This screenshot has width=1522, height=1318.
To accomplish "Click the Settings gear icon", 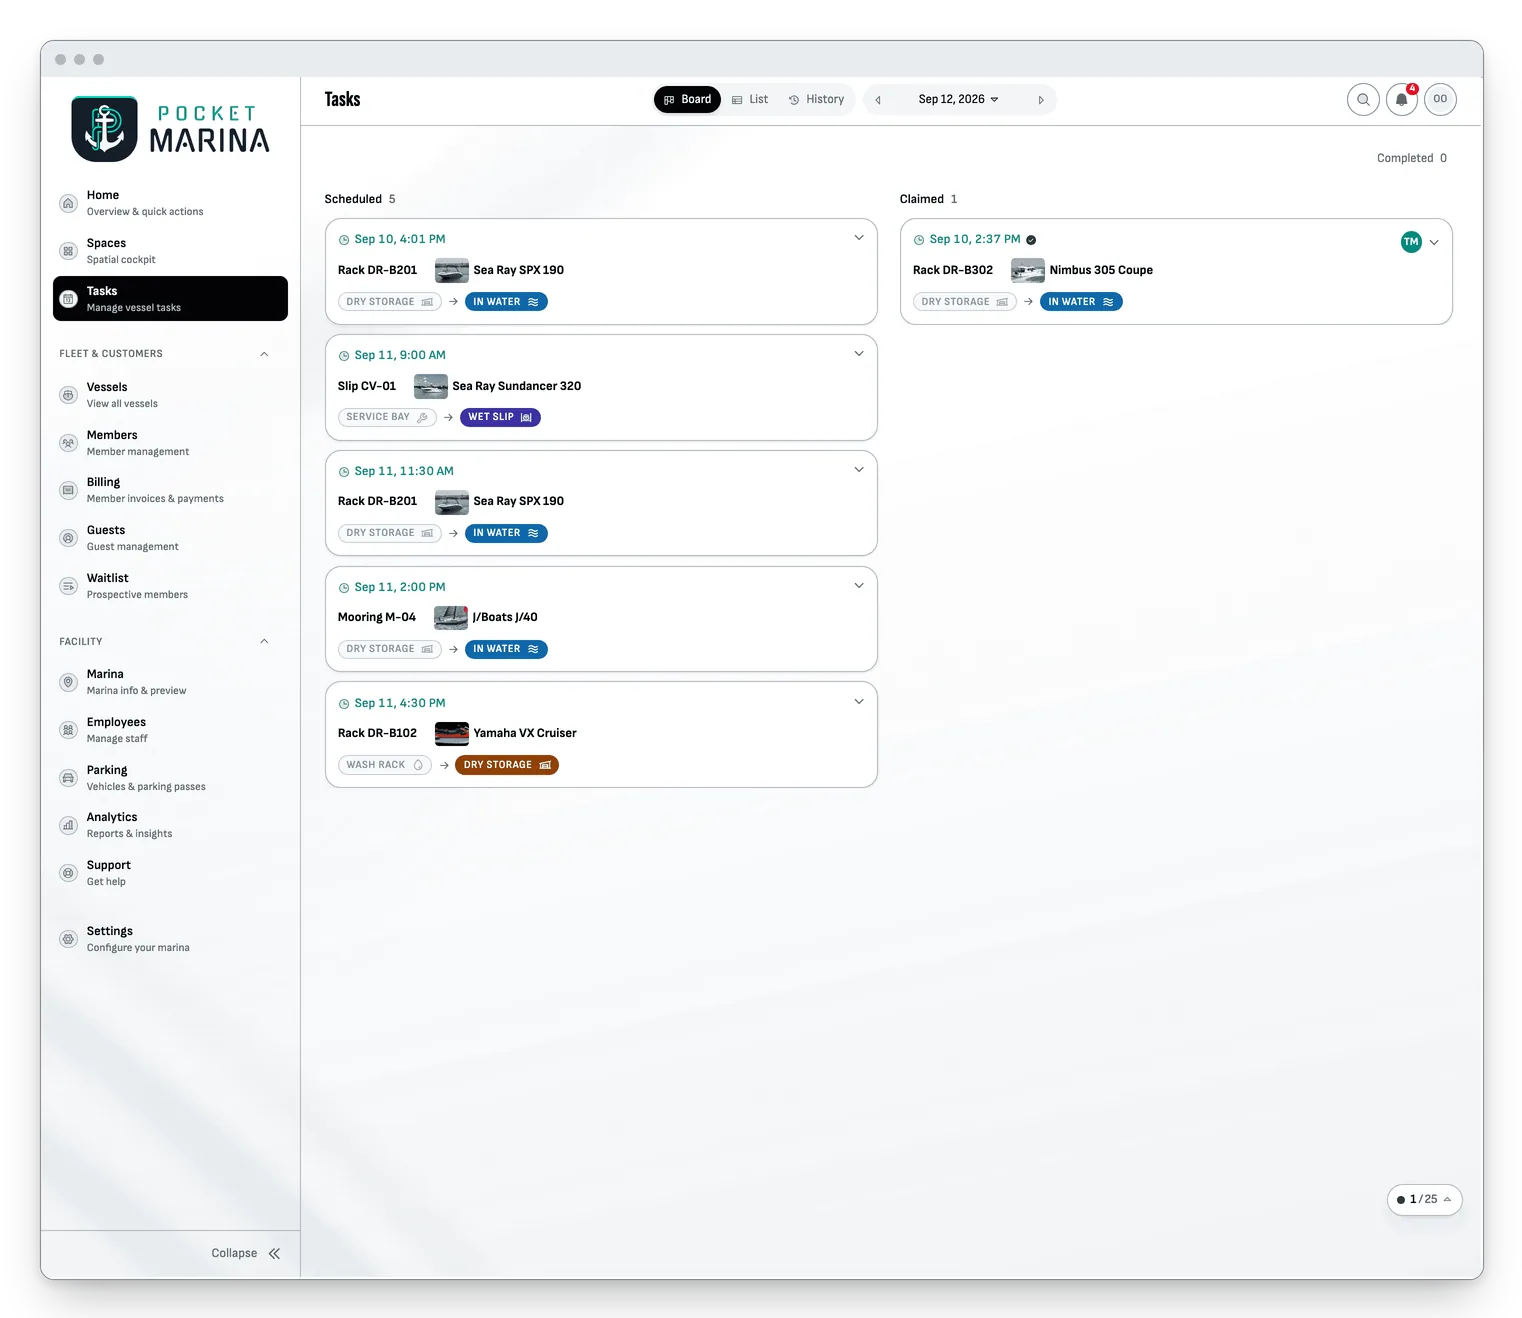I will coord(68,939).
